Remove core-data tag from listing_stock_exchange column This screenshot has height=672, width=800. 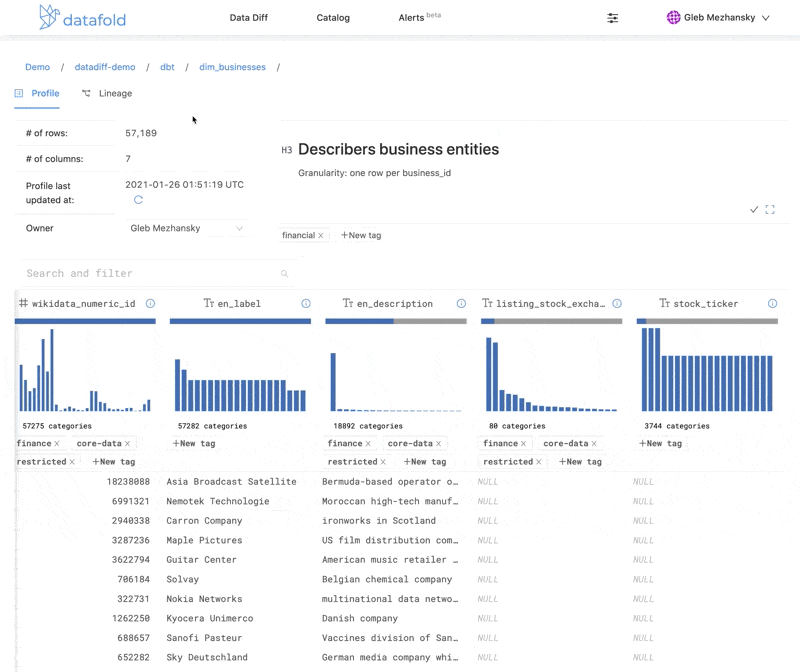pos(594,443)
